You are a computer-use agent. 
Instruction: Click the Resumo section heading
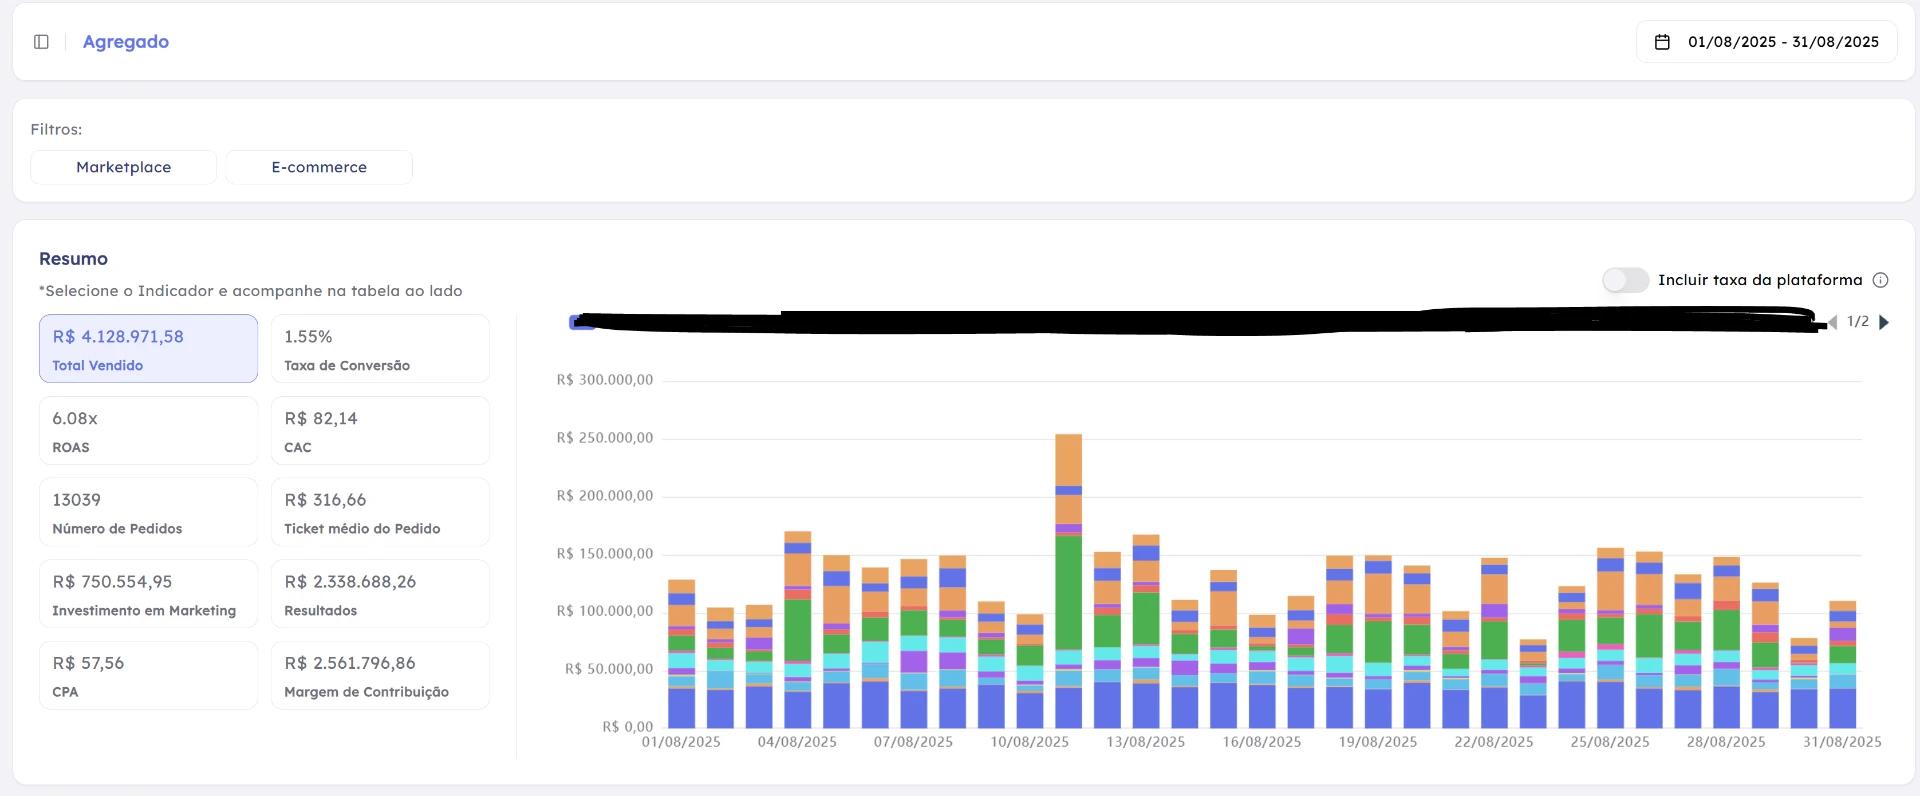pos(74,259)
